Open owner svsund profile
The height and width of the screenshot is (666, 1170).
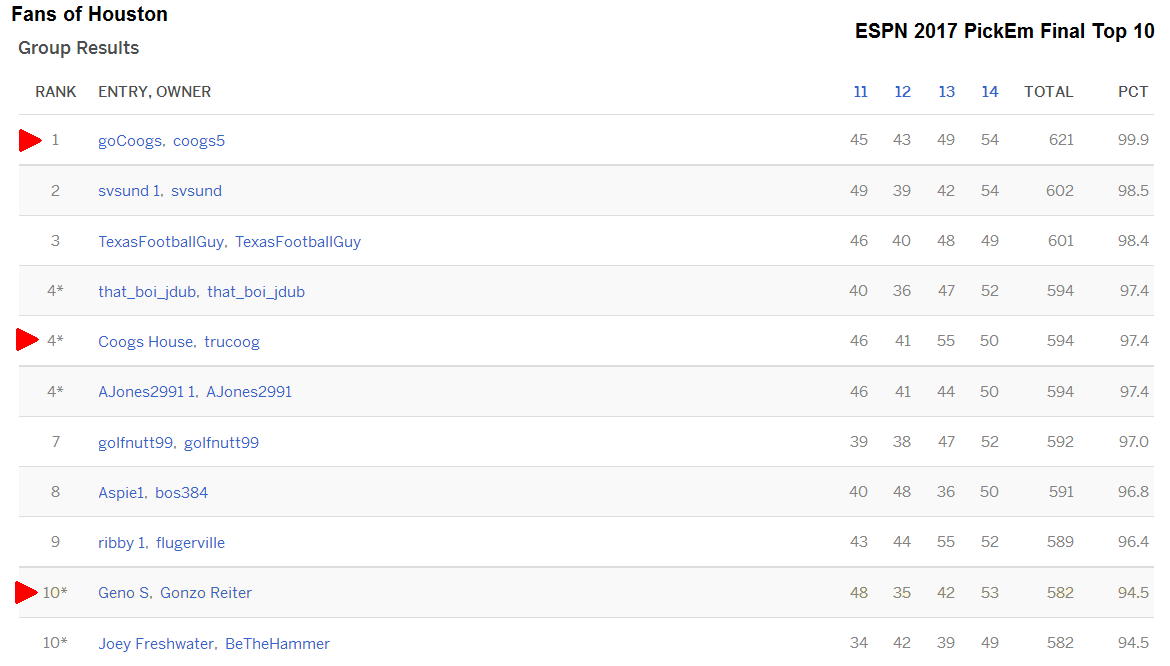click(x=196, y=191)
